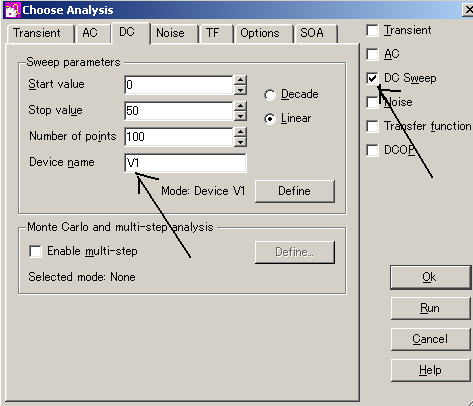Enable the Transient analysis checkbox

pyautogui.click(x=372, y=31)
